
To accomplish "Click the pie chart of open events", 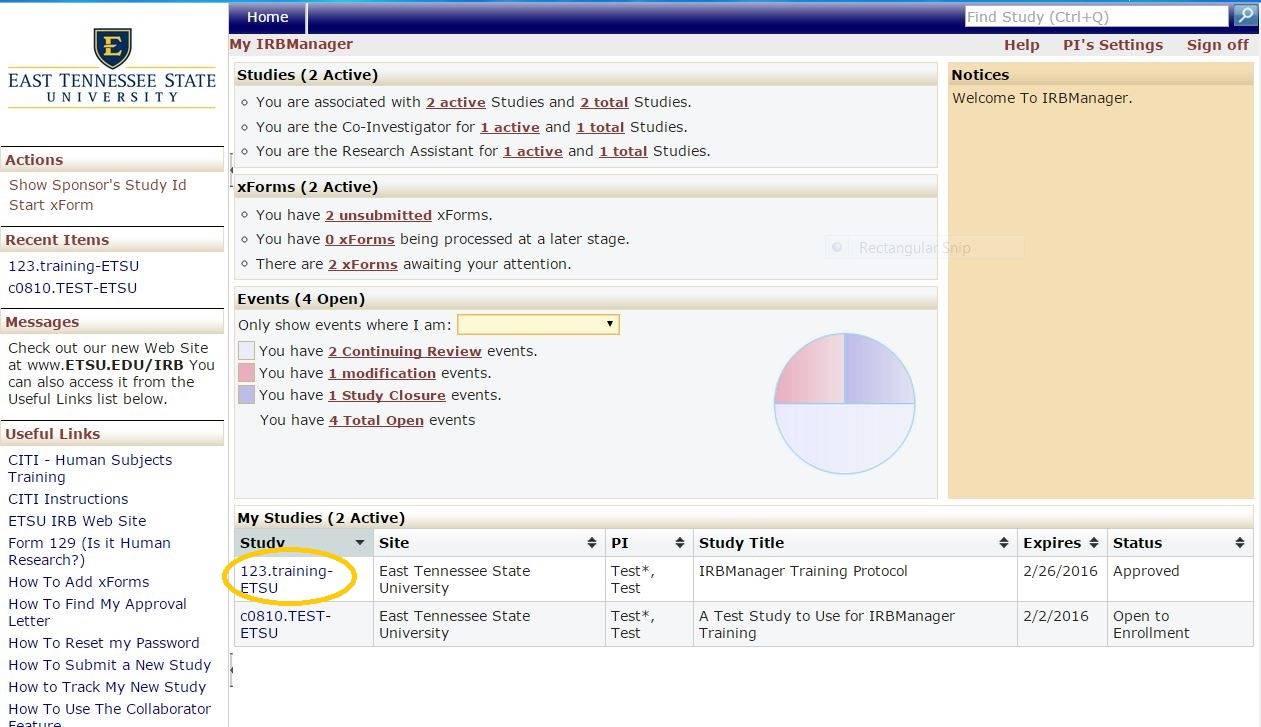I will point(844,403).
